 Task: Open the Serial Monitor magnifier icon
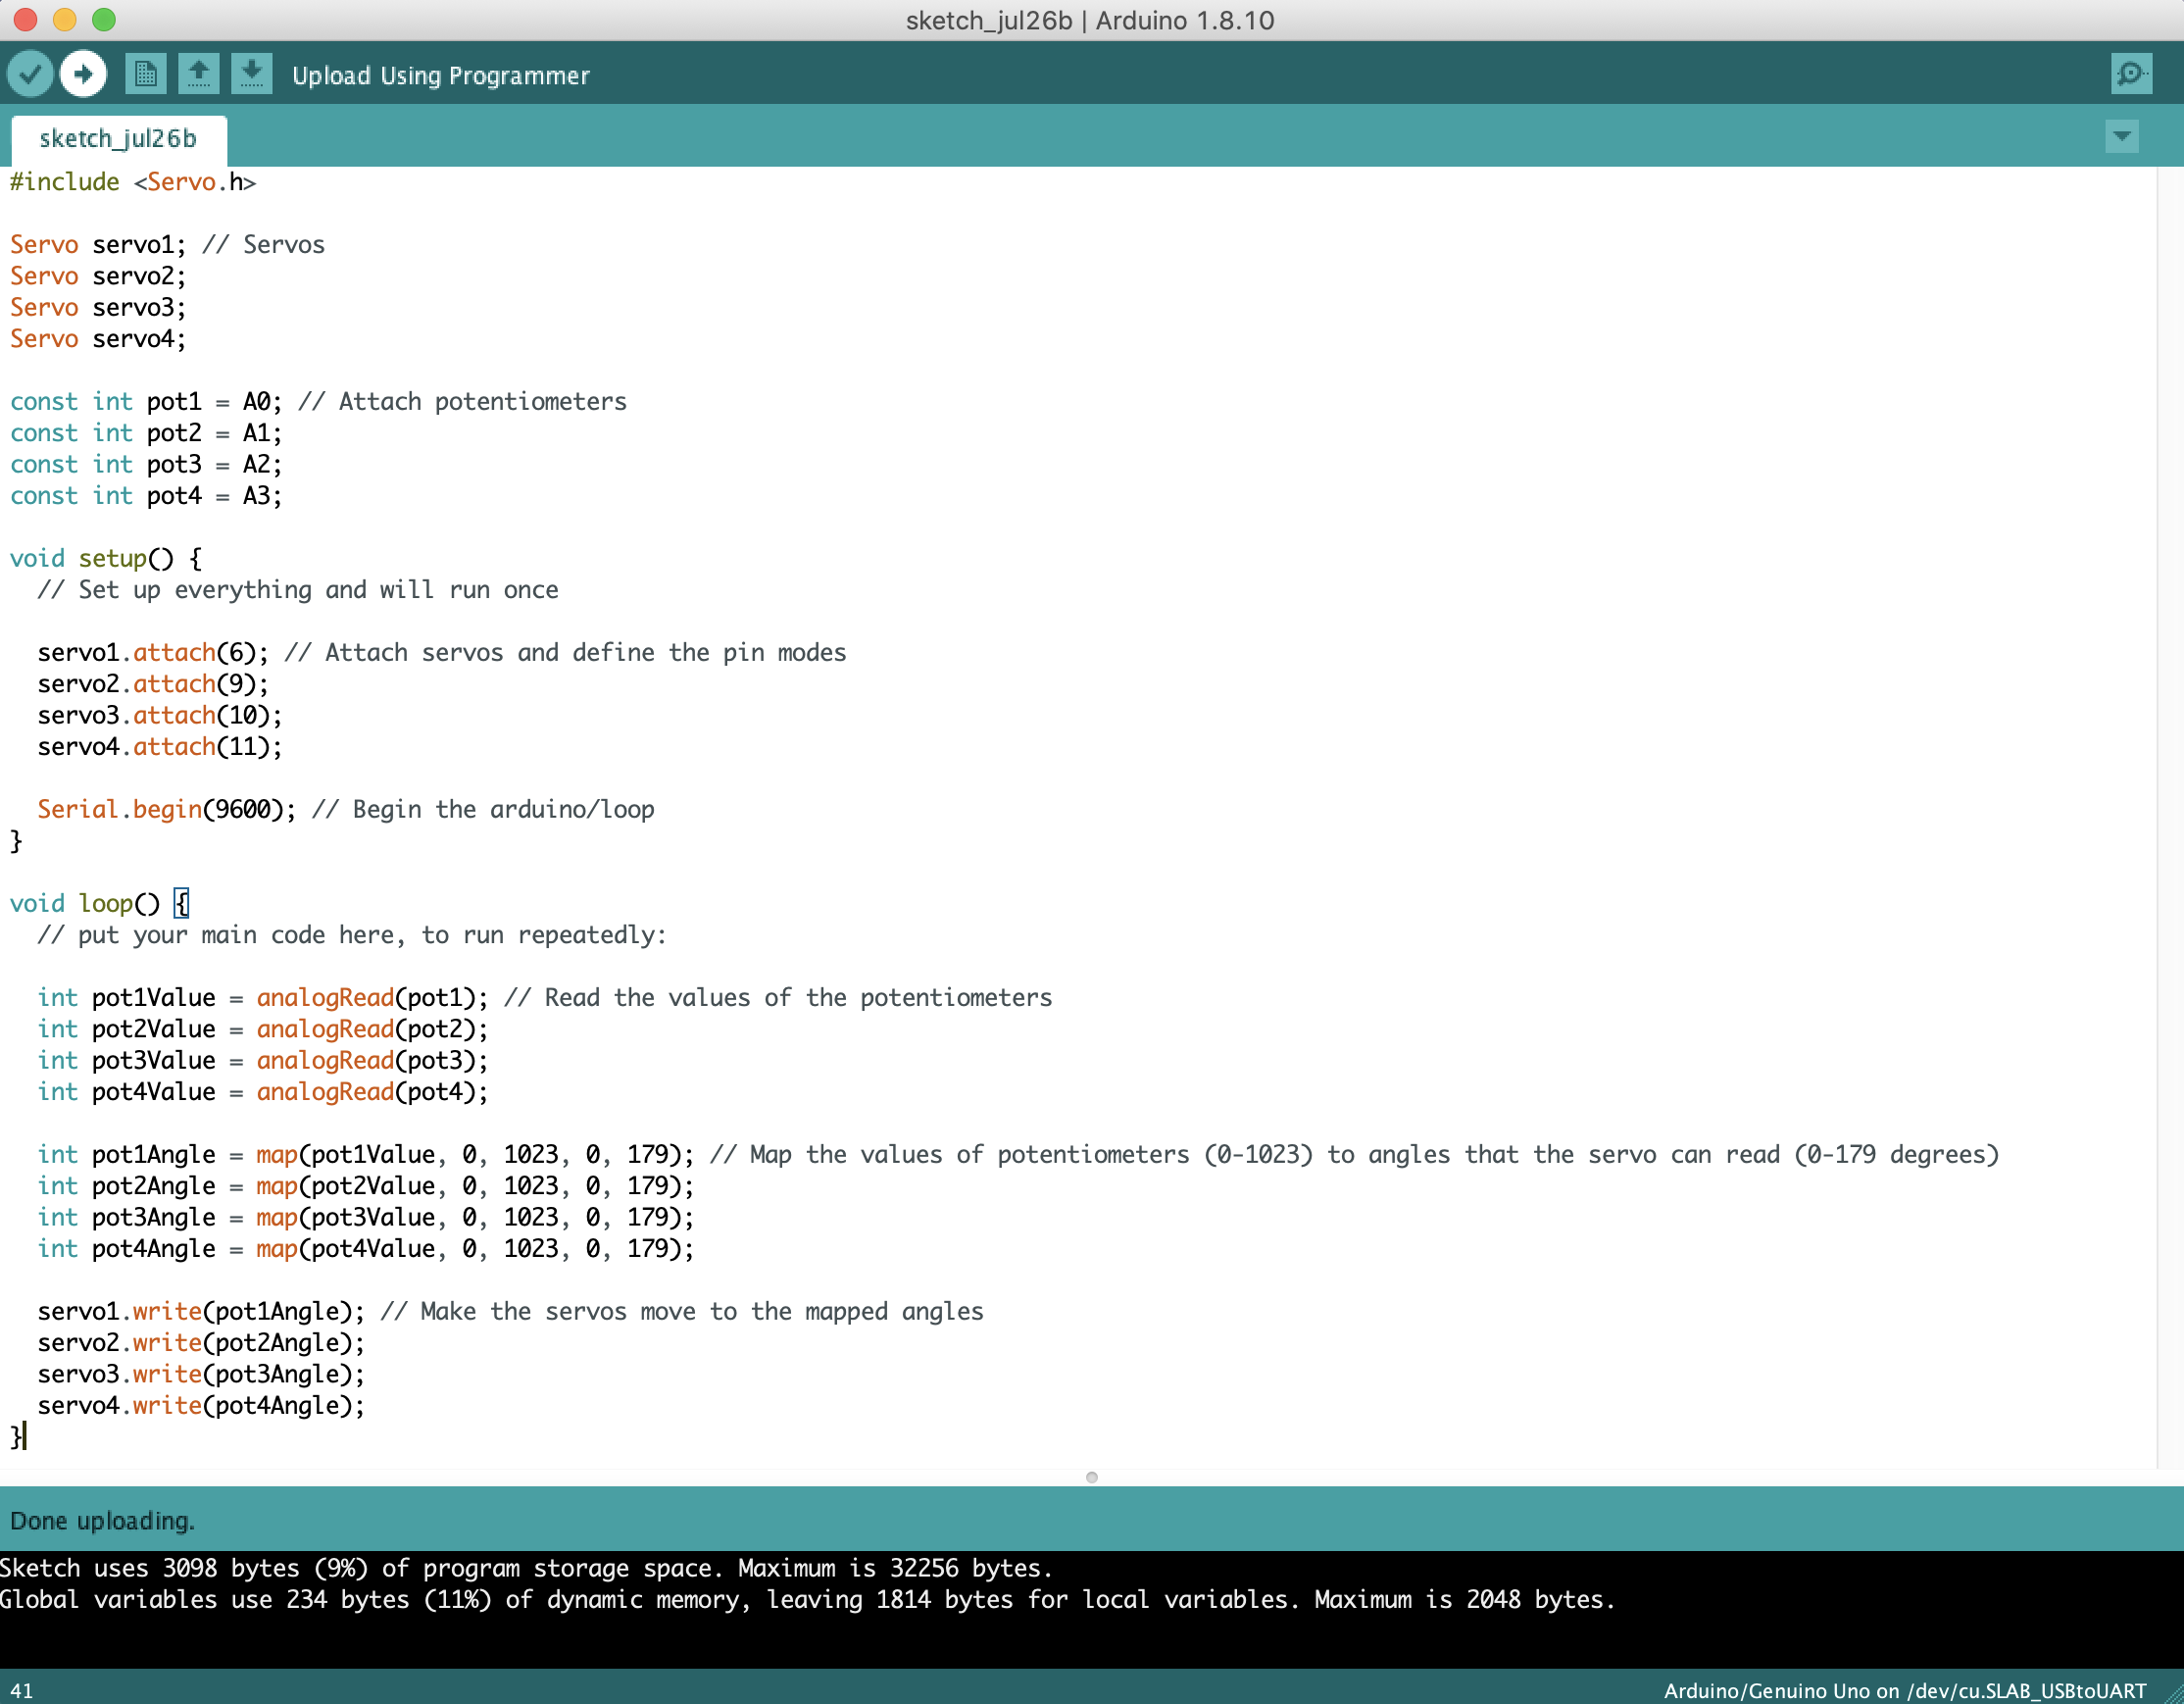point(2130,74)
